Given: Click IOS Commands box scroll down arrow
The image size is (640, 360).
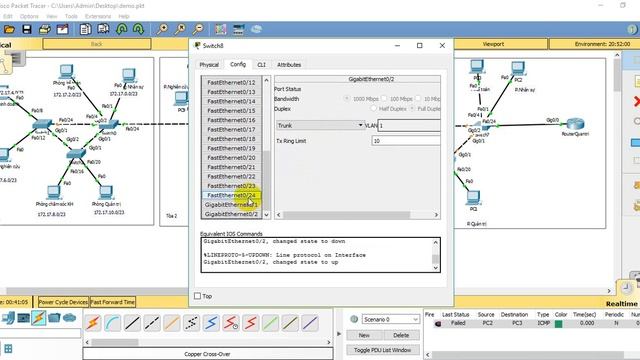Looking at the screenshot, I should [x=436, y=268].
